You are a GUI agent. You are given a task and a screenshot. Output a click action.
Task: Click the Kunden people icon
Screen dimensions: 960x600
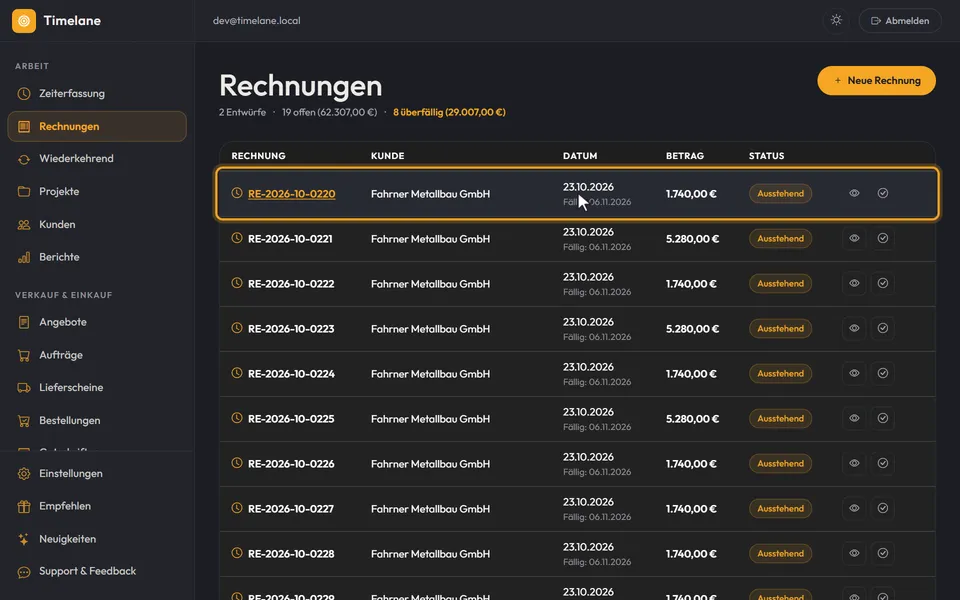tap(24, 225)
